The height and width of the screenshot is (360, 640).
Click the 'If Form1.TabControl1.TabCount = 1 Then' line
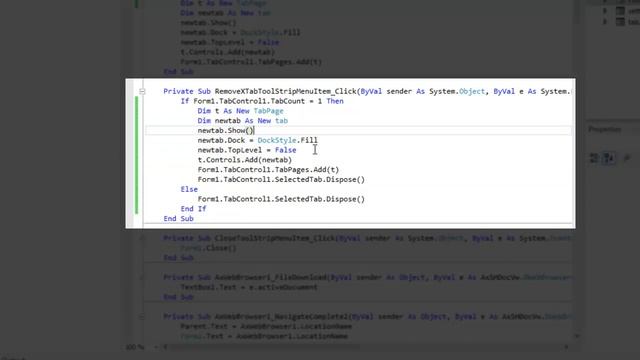point(262,101)
